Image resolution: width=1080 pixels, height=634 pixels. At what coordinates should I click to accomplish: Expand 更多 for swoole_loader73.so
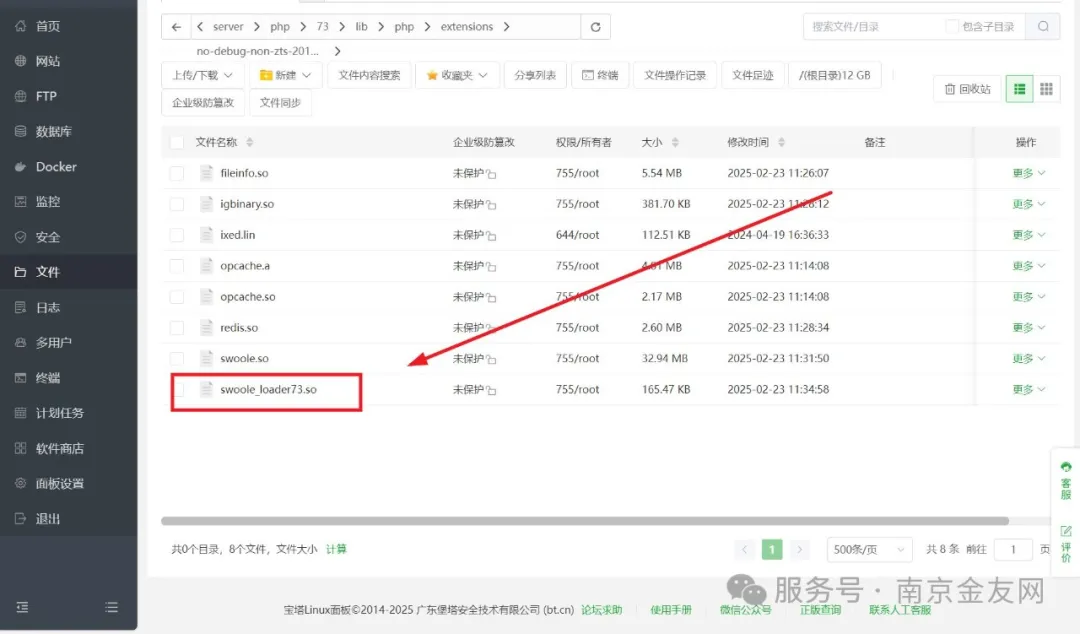(x=1029, y=389)
